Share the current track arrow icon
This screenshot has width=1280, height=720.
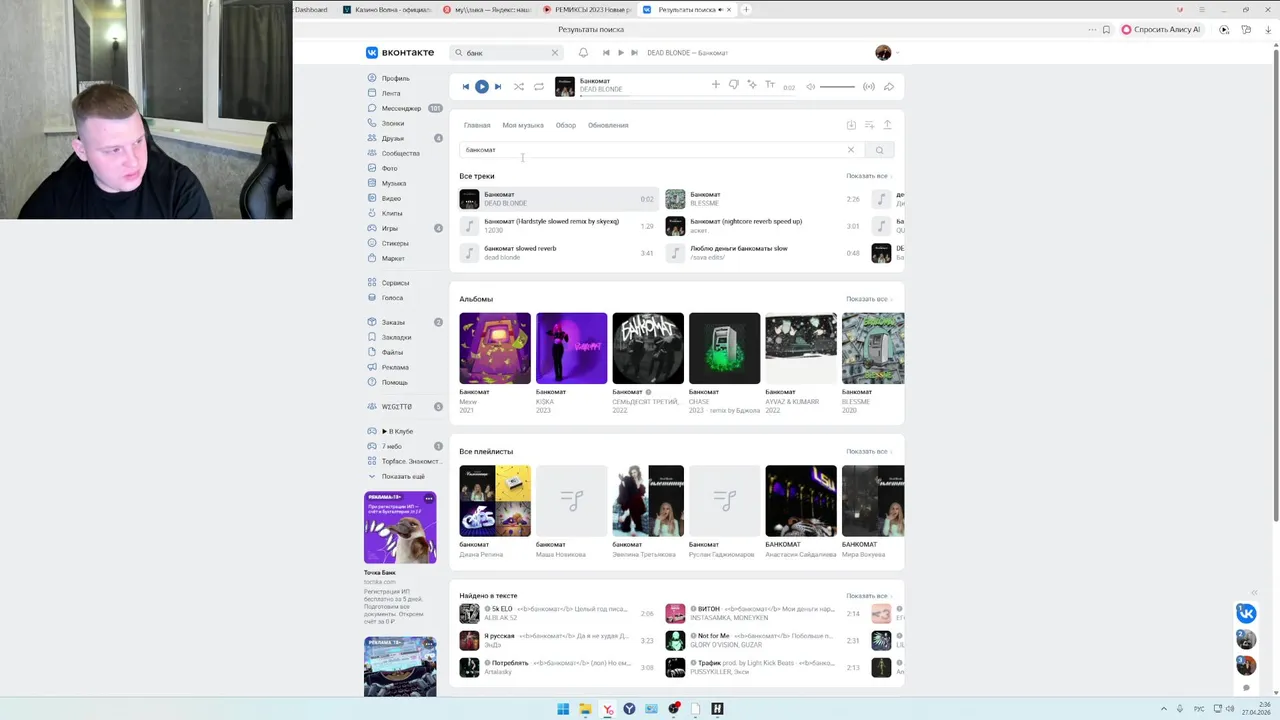click(888, 87)
